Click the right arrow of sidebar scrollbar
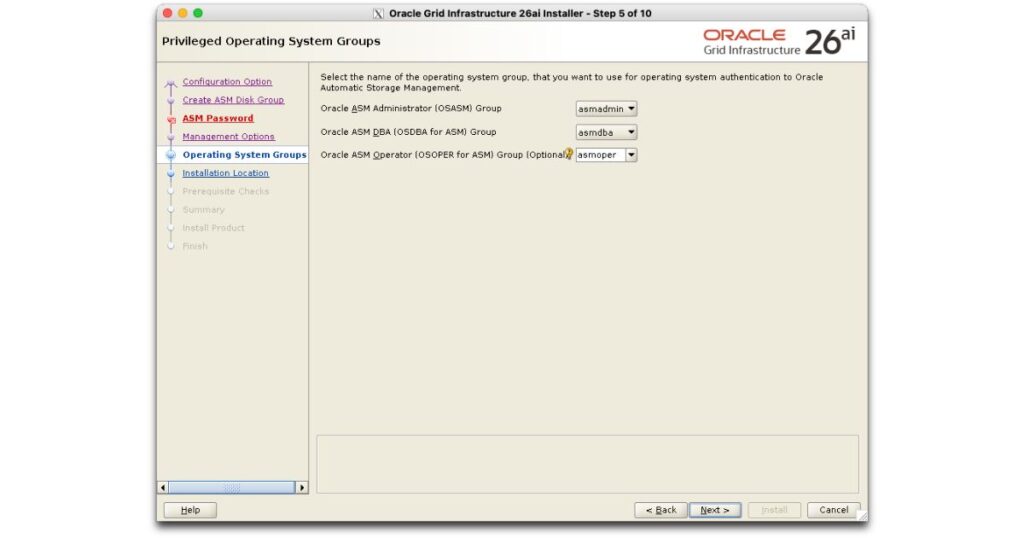This screenshot has height=538, width=1024. click(x=302, y=488)
